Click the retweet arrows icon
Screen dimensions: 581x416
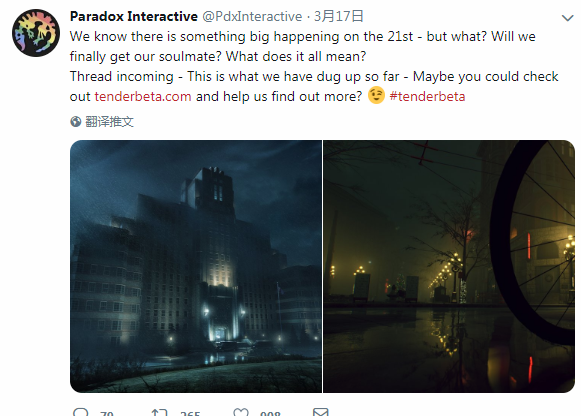[160, 412]
